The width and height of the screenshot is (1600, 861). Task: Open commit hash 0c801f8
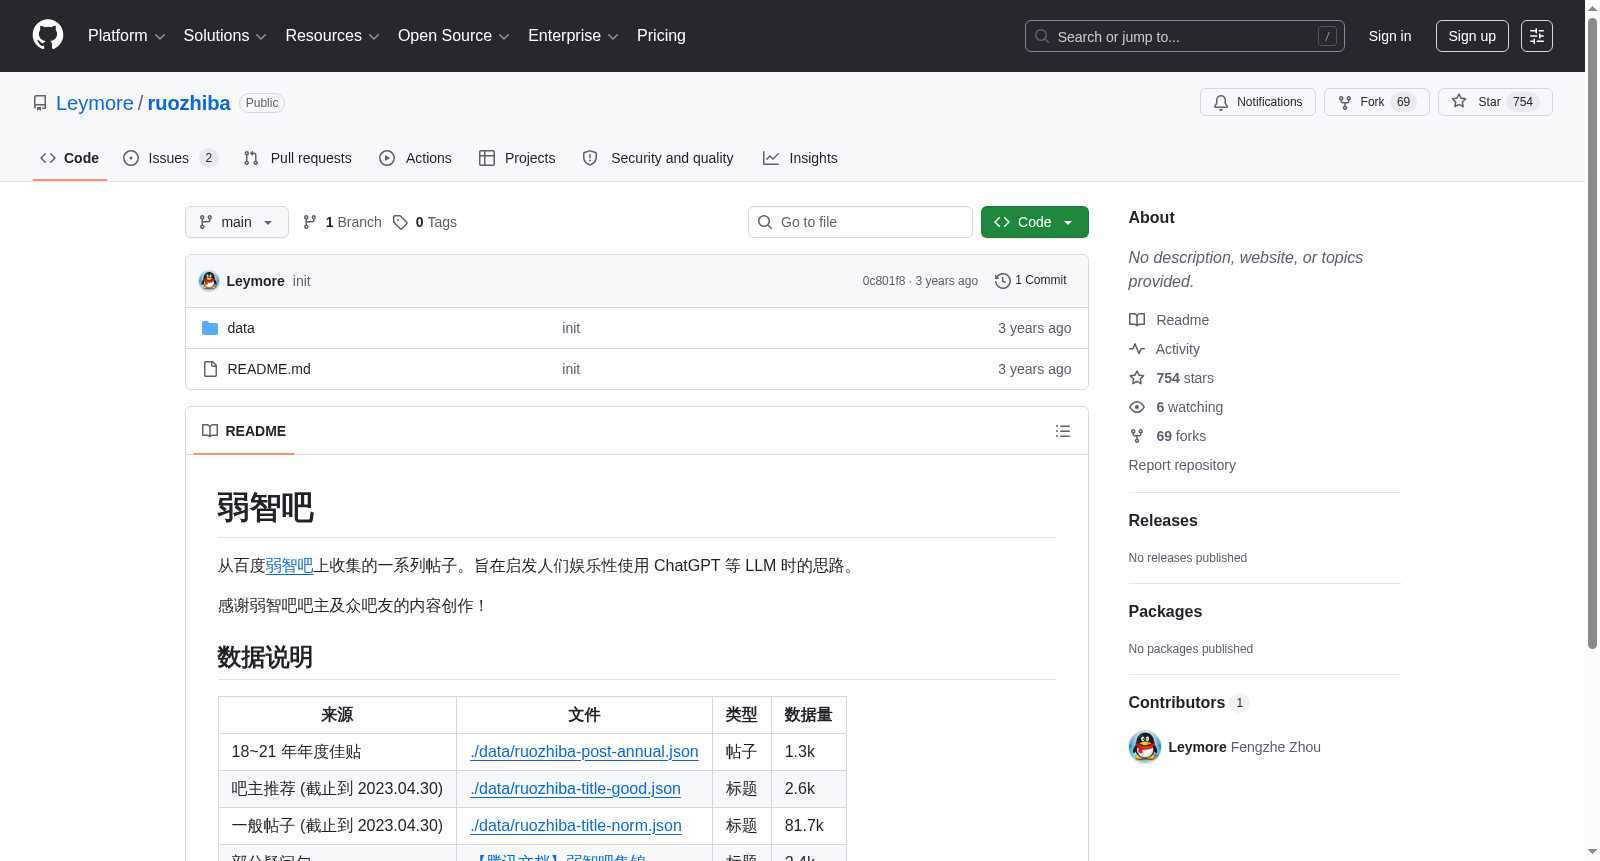(884, 281)
